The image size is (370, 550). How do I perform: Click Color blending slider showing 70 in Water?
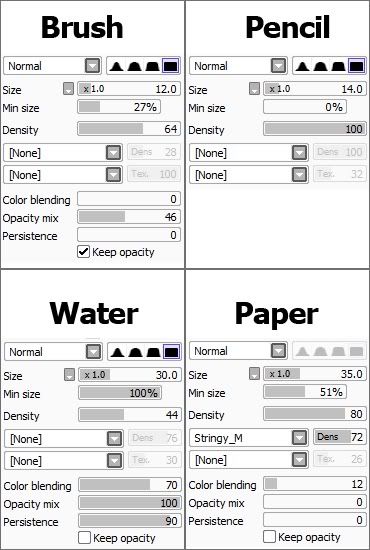130,485
